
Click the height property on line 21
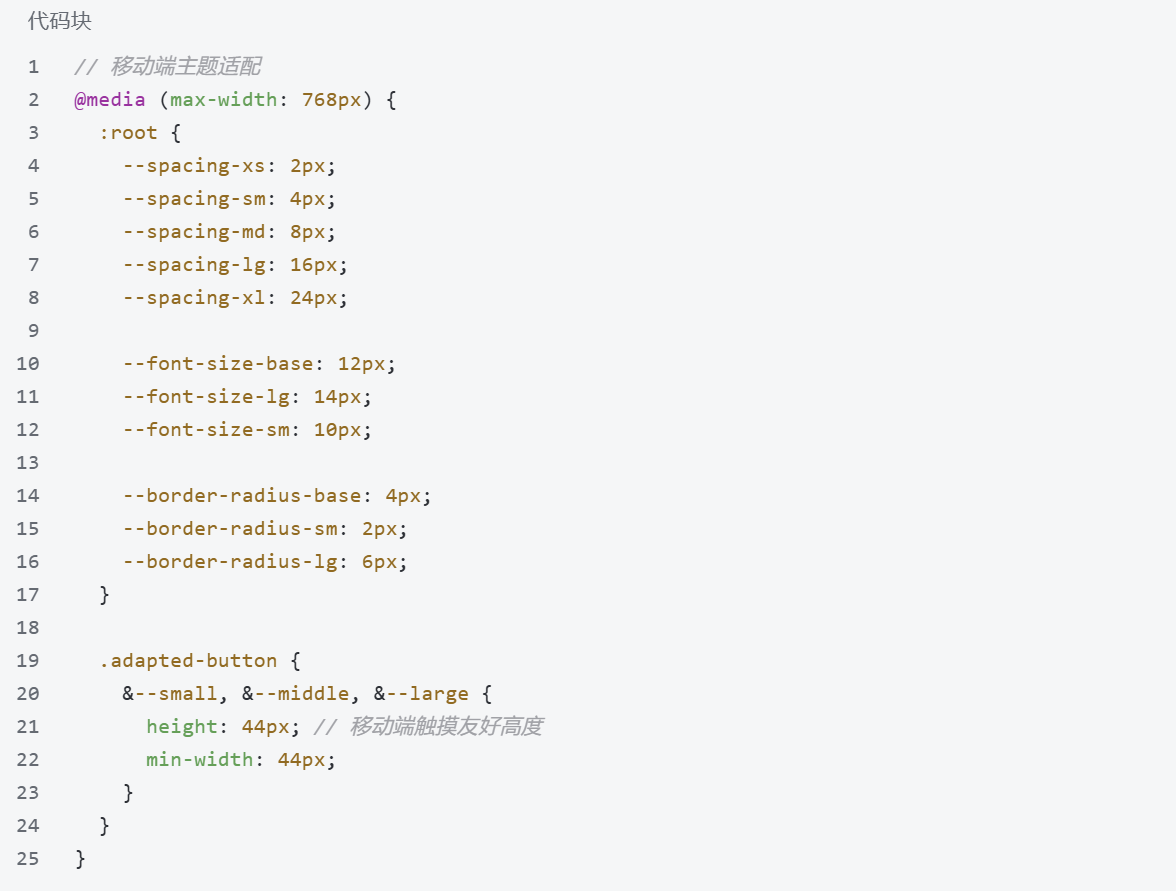[x=181, y=727]
